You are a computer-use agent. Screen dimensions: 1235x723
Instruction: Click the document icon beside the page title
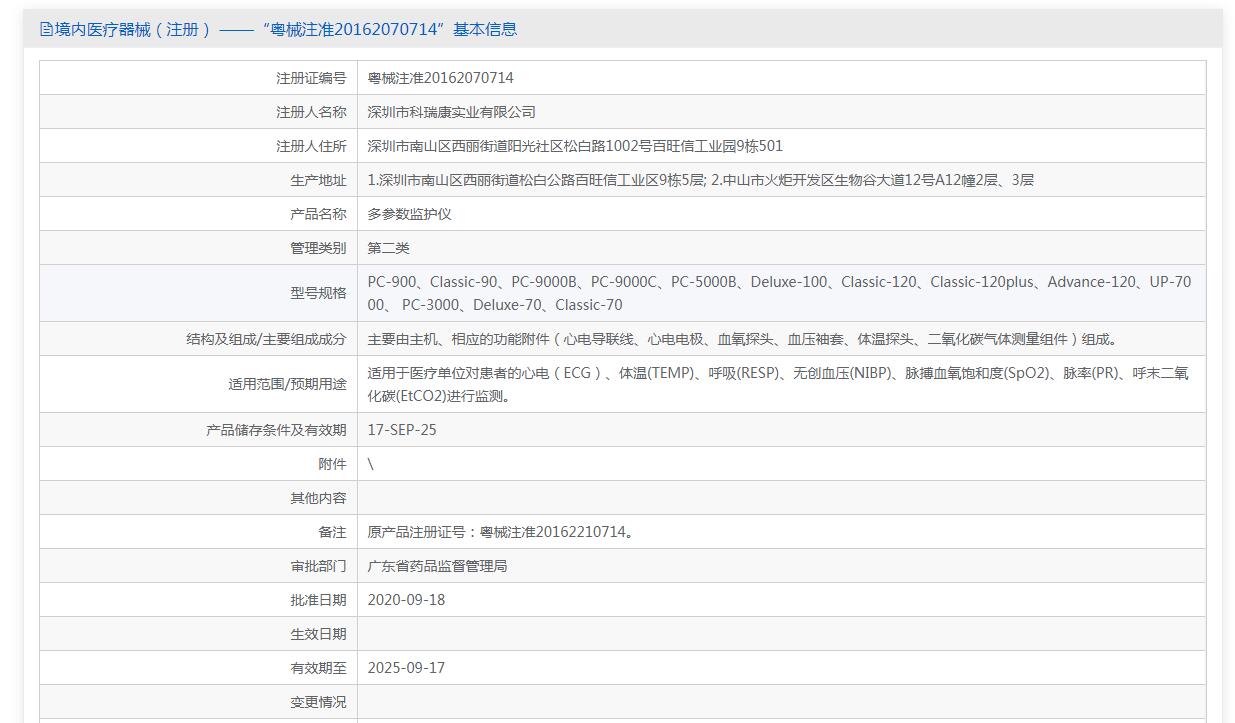pos(46,29)
